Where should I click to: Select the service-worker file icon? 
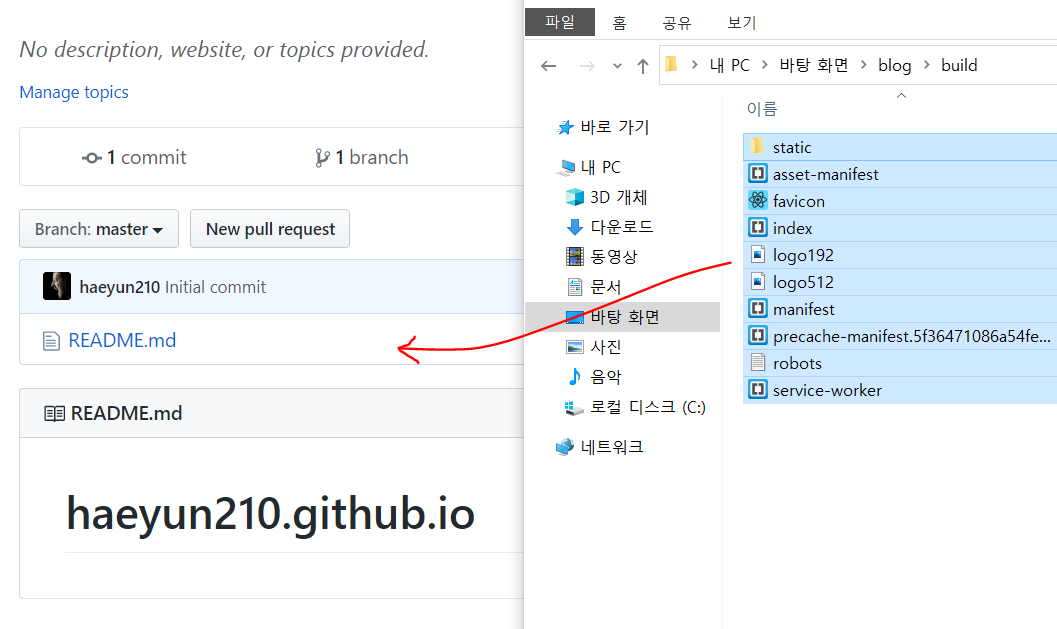[758, 390]
